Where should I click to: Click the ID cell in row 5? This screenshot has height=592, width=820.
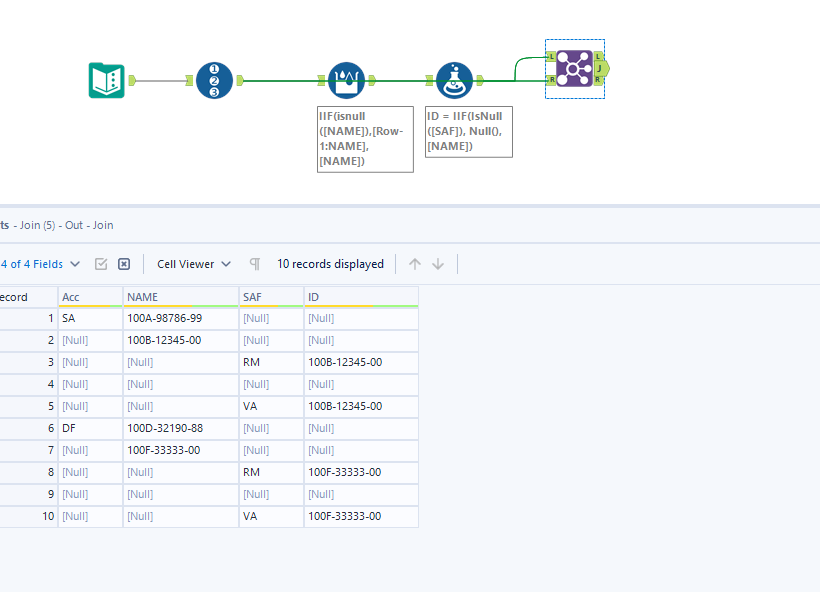coord(361,406)
